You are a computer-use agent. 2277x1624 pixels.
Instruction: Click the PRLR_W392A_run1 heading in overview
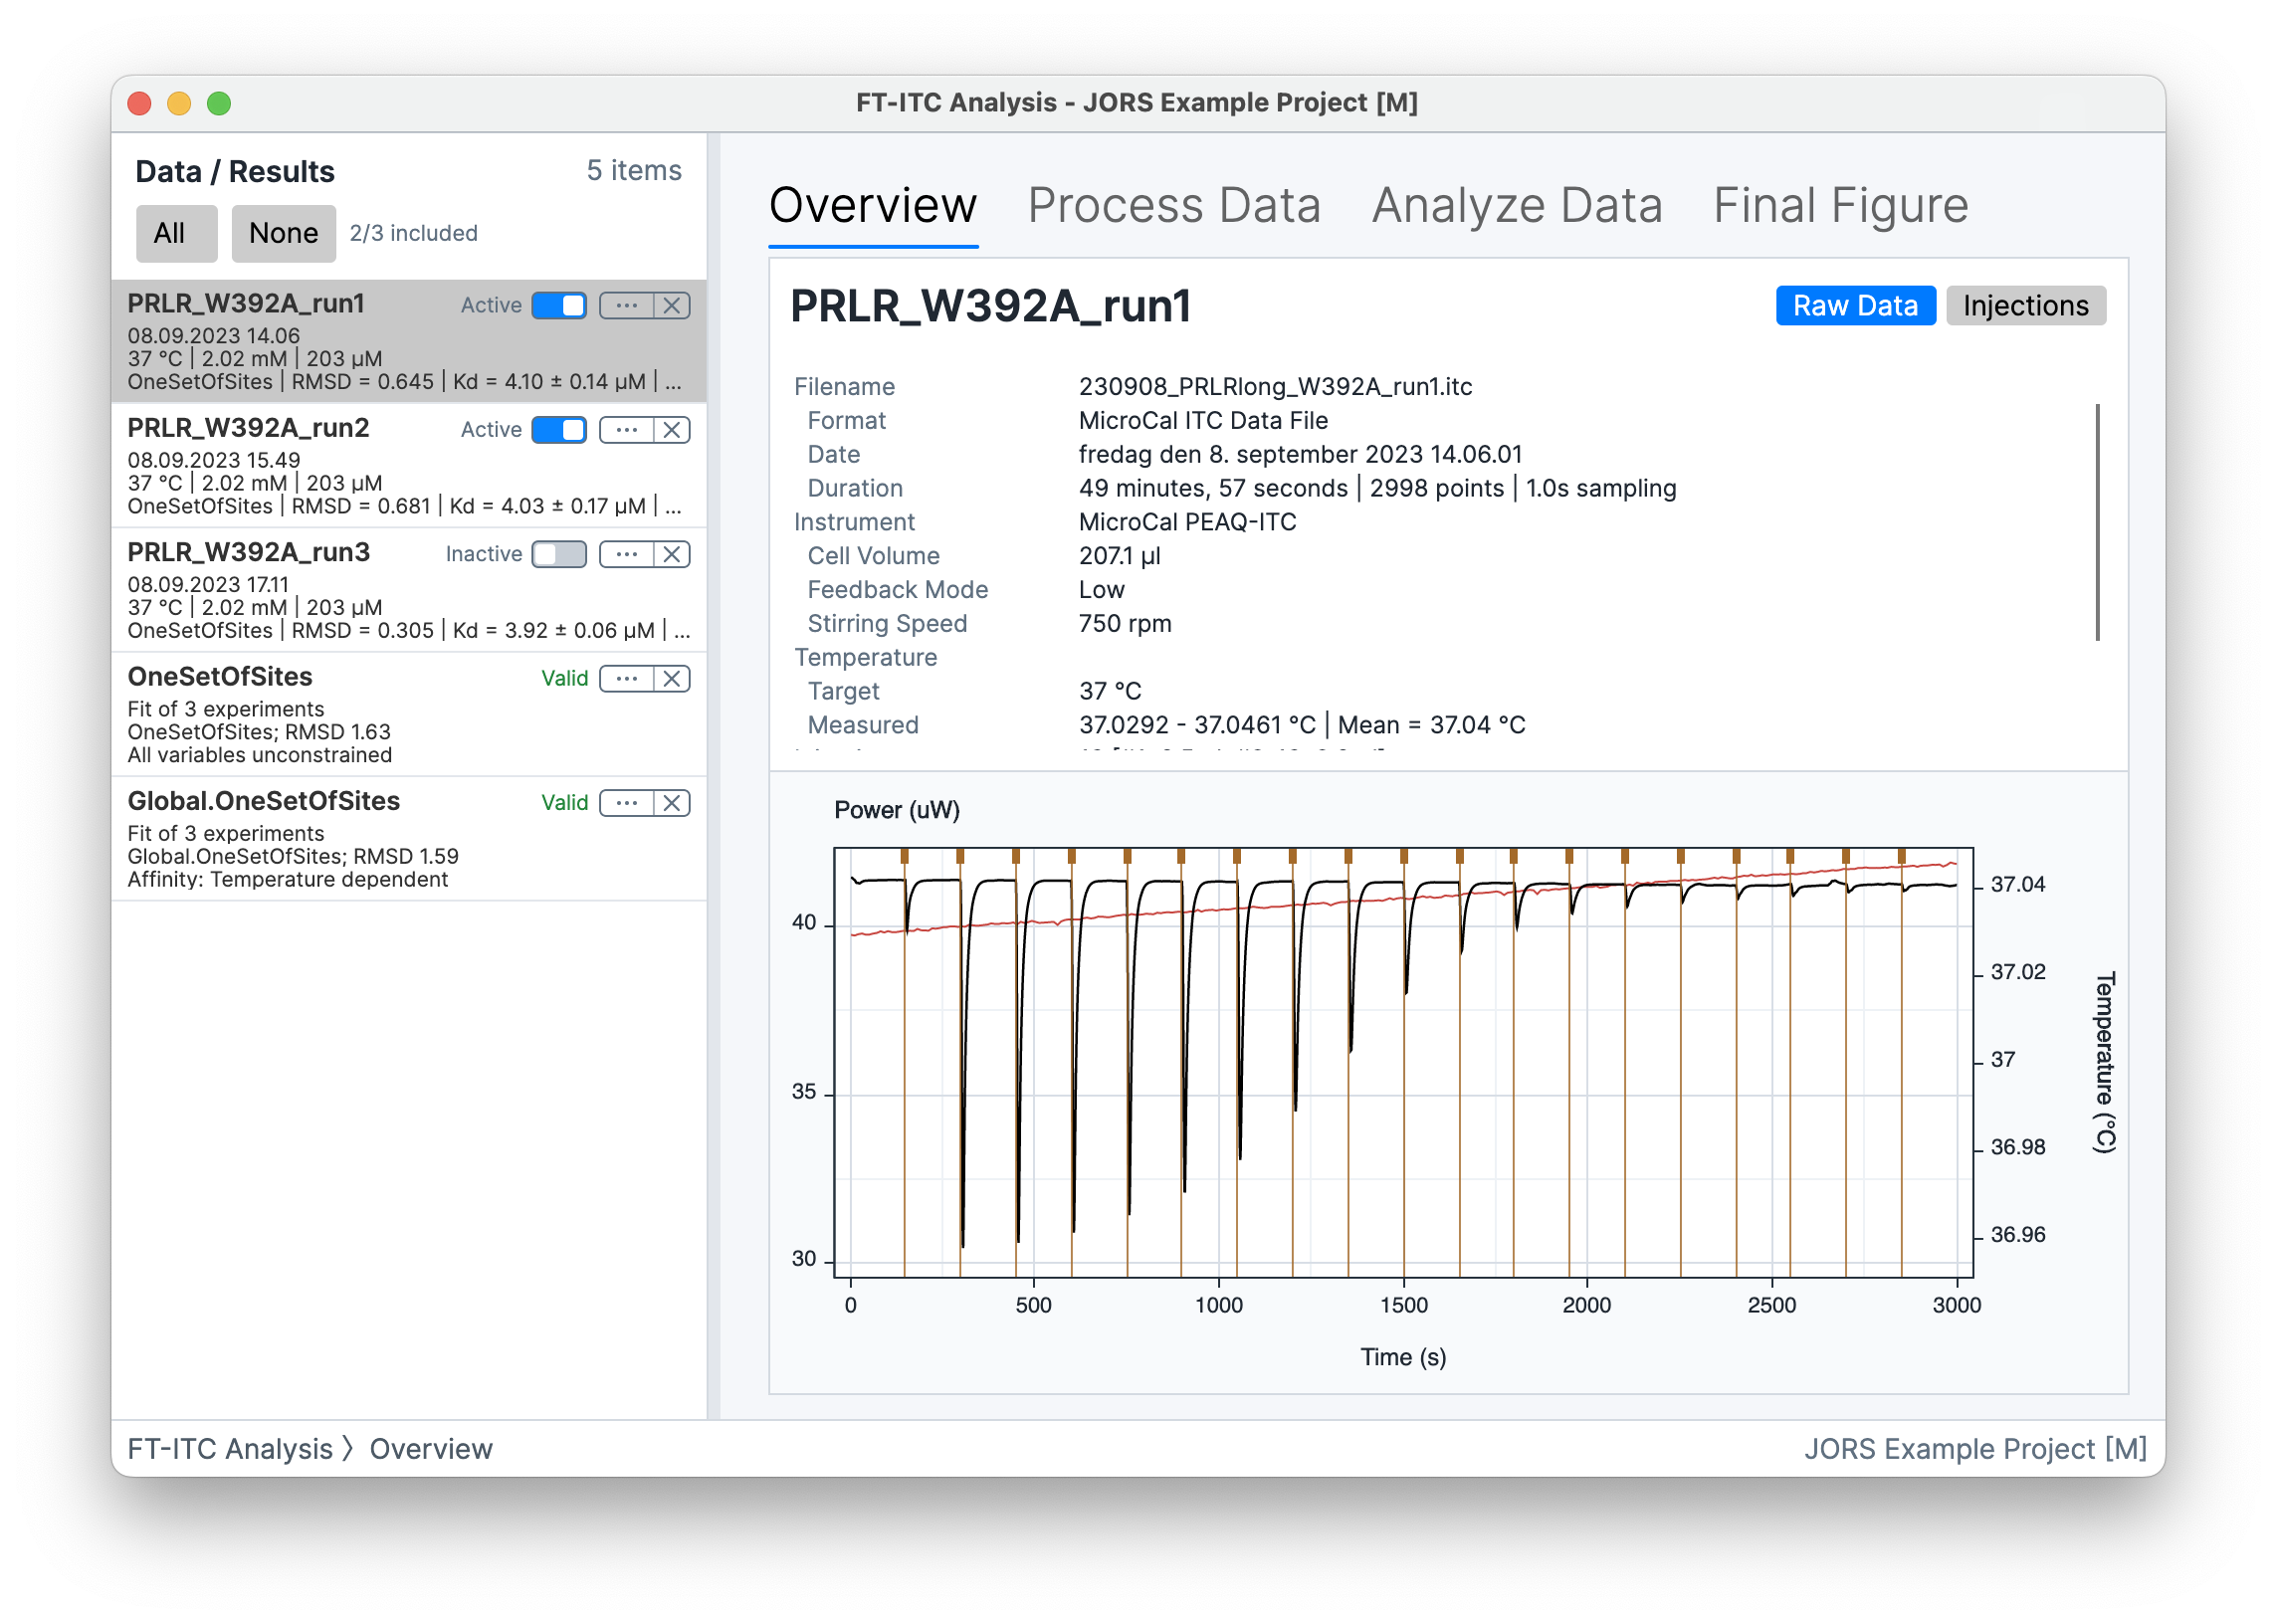tap(990, 306)
